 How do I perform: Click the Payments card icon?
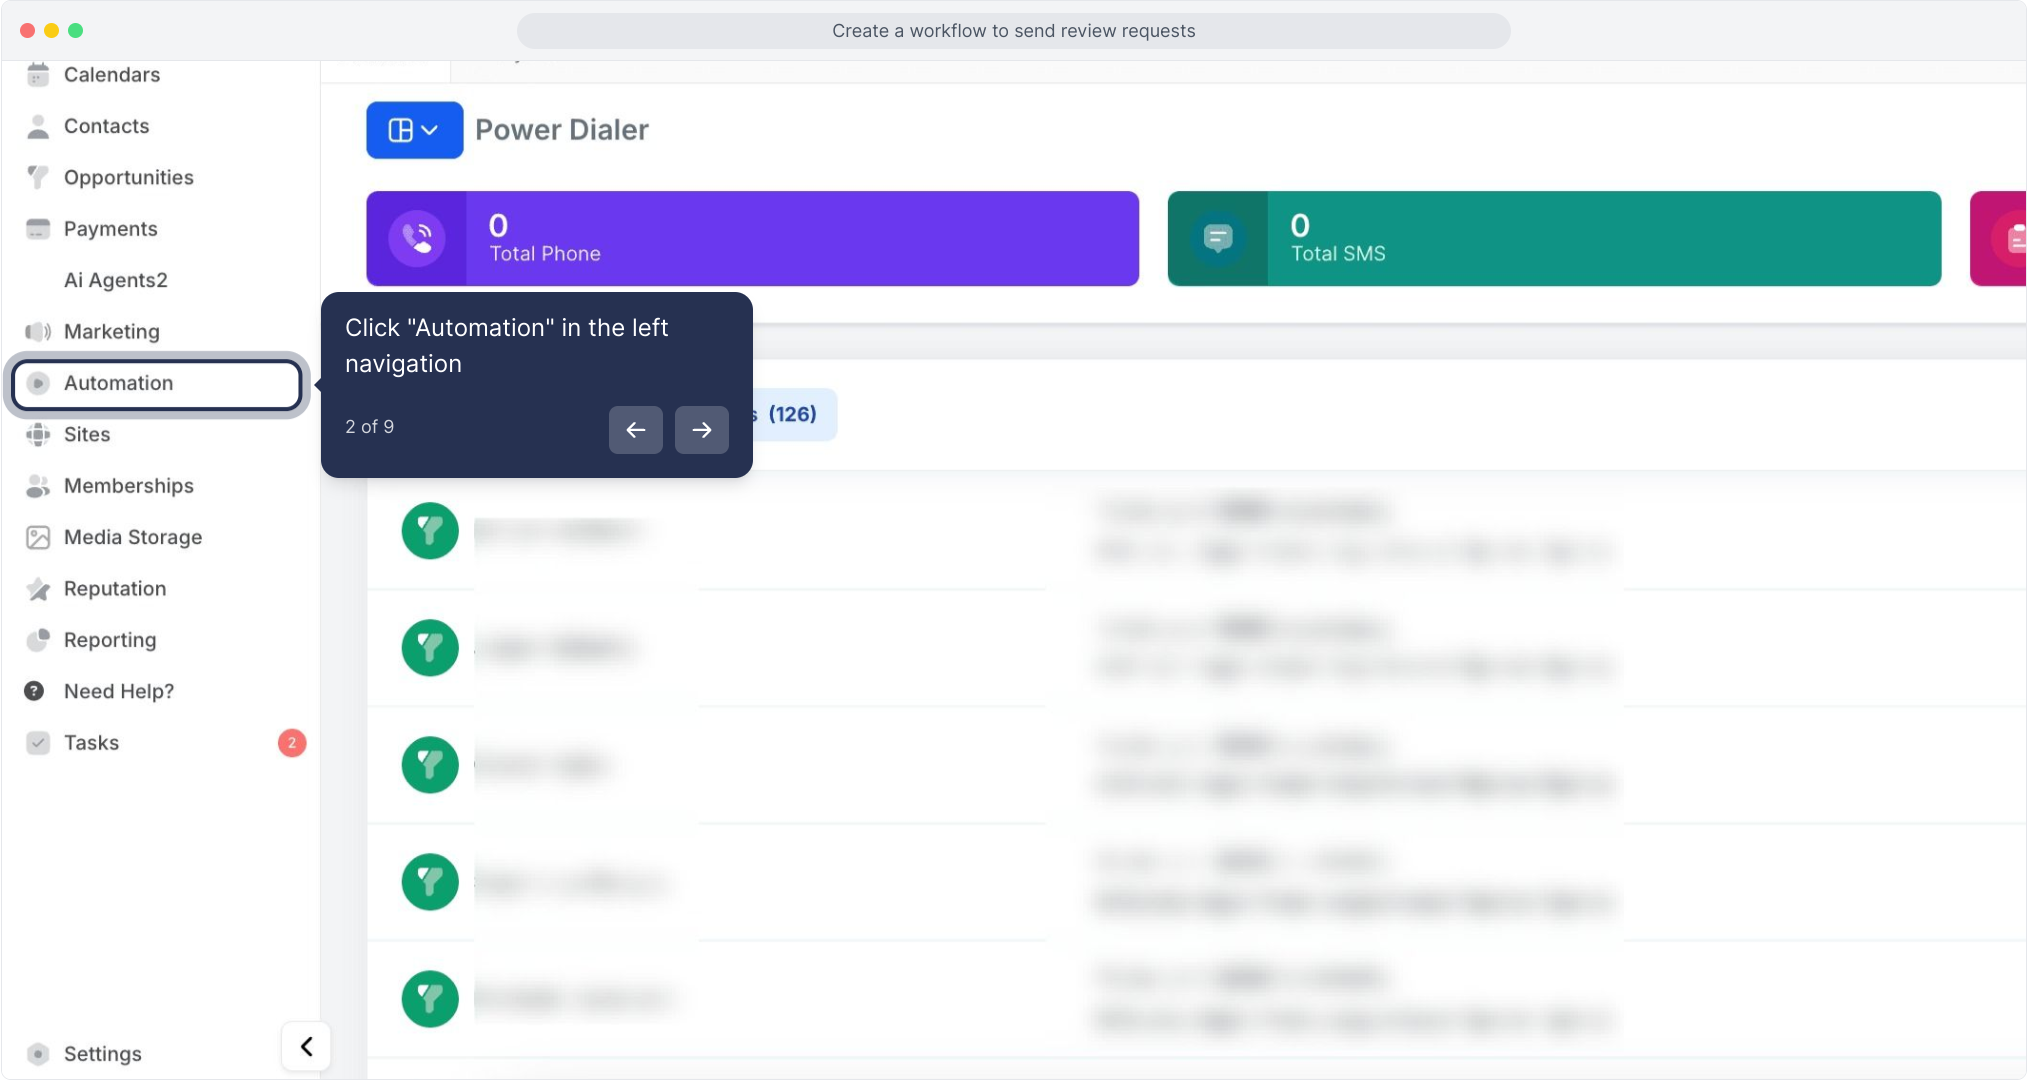tap(38, 229)
